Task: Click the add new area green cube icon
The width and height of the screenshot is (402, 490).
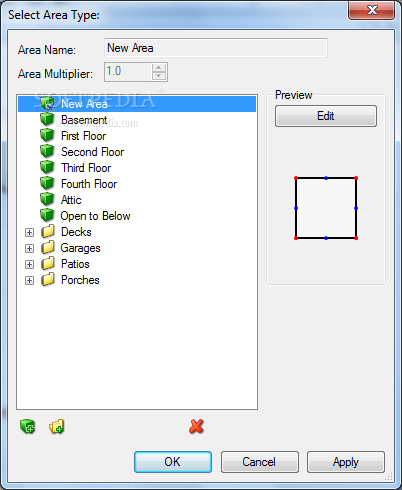Action: coord(27,426)
